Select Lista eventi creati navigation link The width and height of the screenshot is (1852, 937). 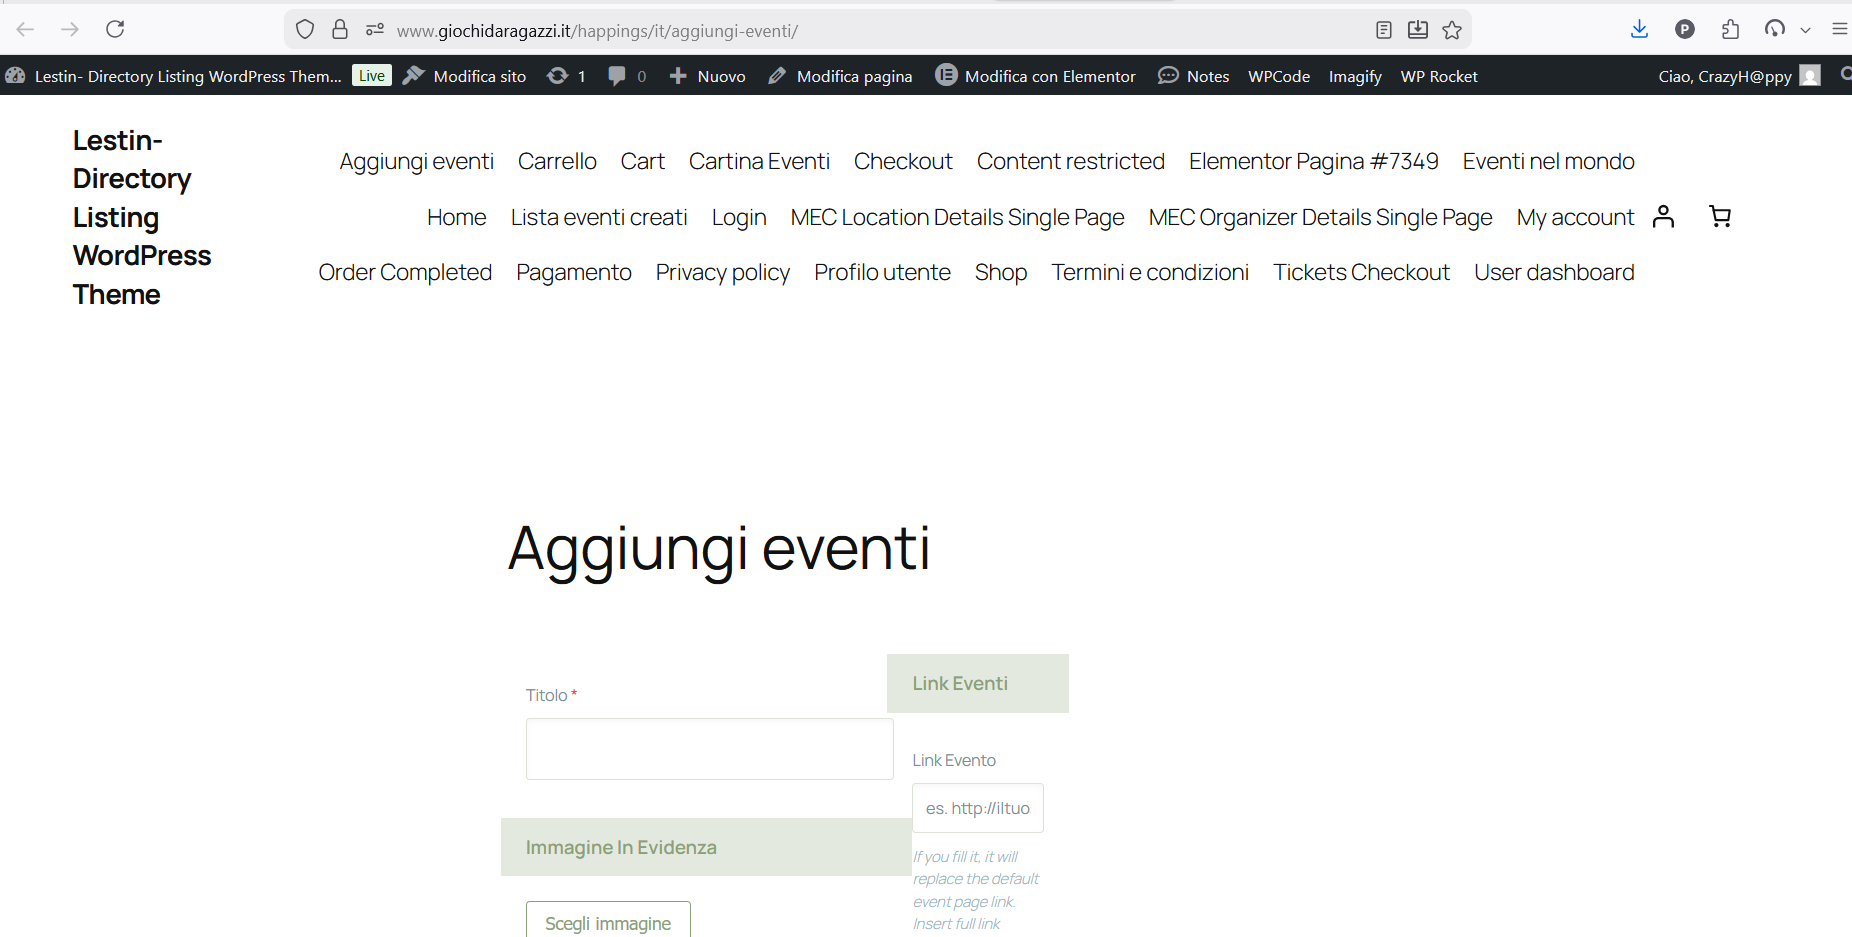[599, 218]
